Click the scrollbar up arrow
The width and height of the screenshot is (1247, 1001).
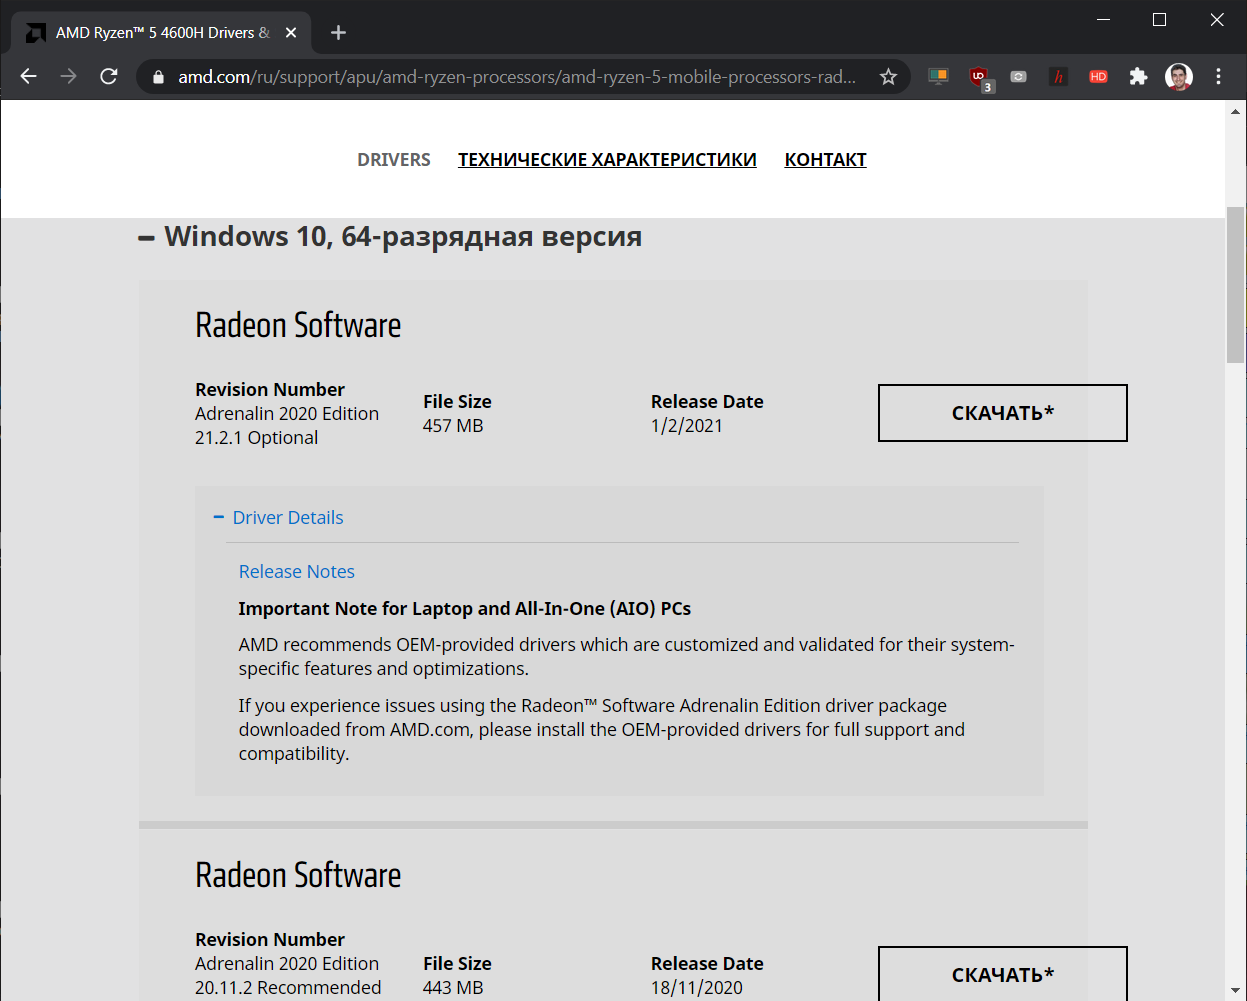pos(1236,112)
